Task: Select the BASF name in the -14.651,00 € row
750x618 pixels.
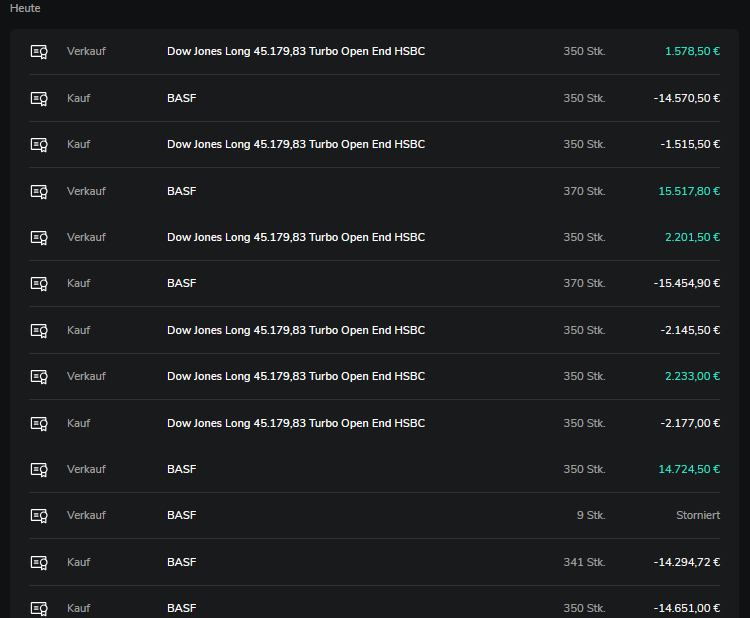Action: click(181, 608)
